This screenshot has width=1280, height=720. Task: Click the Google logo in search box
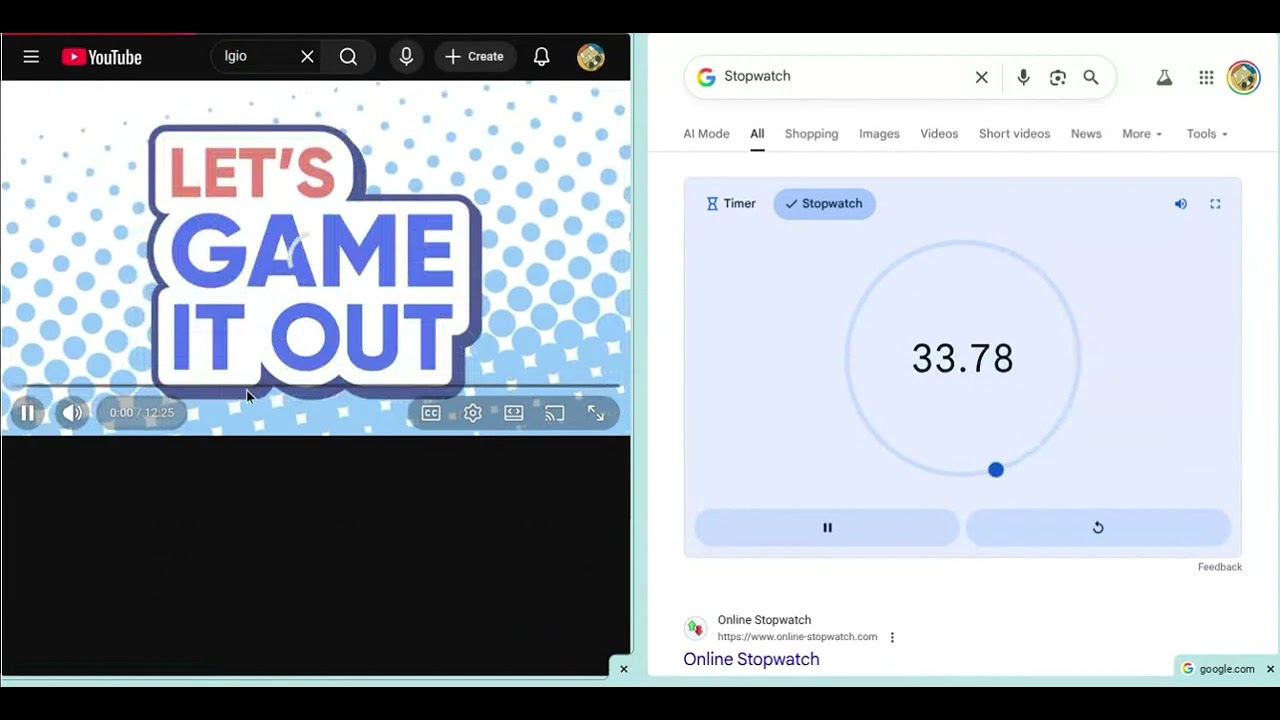tap(707, 77)
